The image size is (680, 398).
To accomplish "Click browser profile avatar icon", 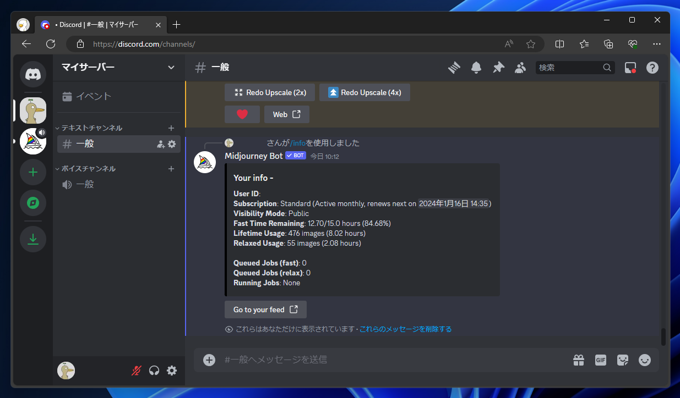I will 23,25.
